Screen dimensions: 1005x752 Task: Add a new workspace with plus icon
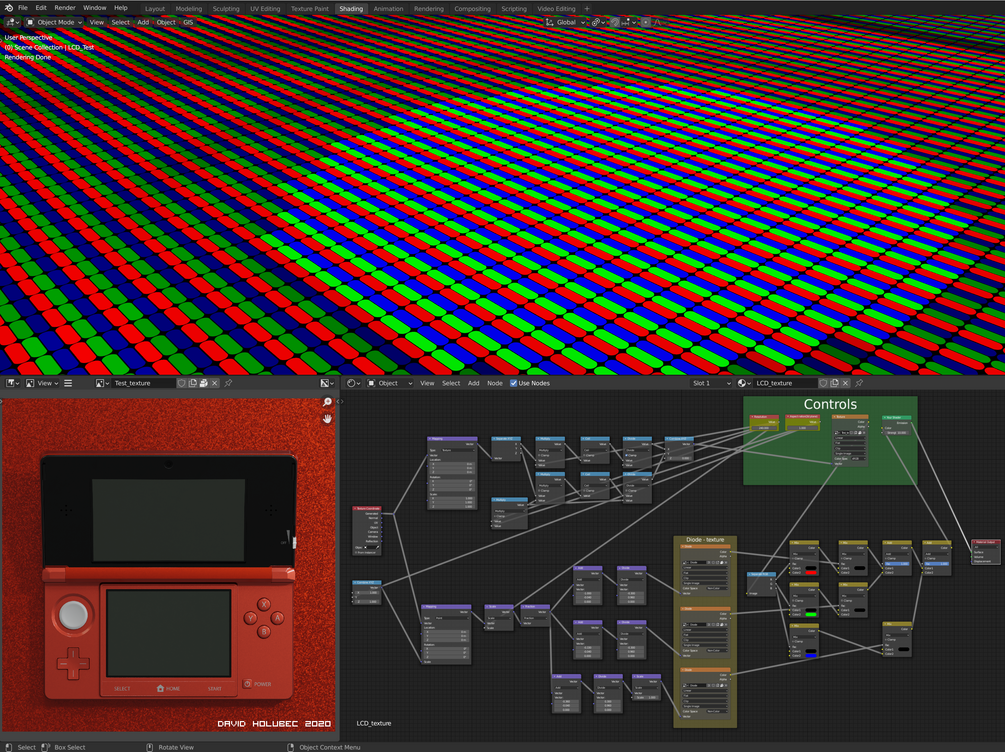click(586, 9)
